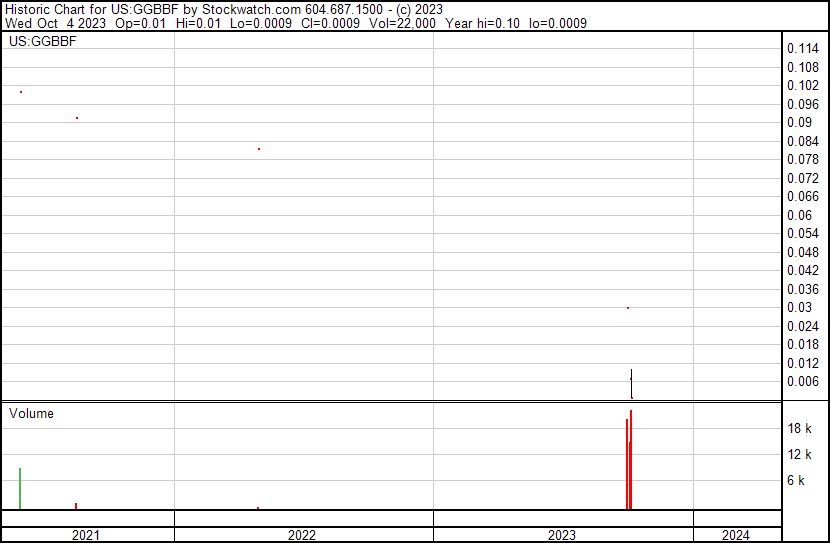Click the black price bar in late 2023

point(631,384)
